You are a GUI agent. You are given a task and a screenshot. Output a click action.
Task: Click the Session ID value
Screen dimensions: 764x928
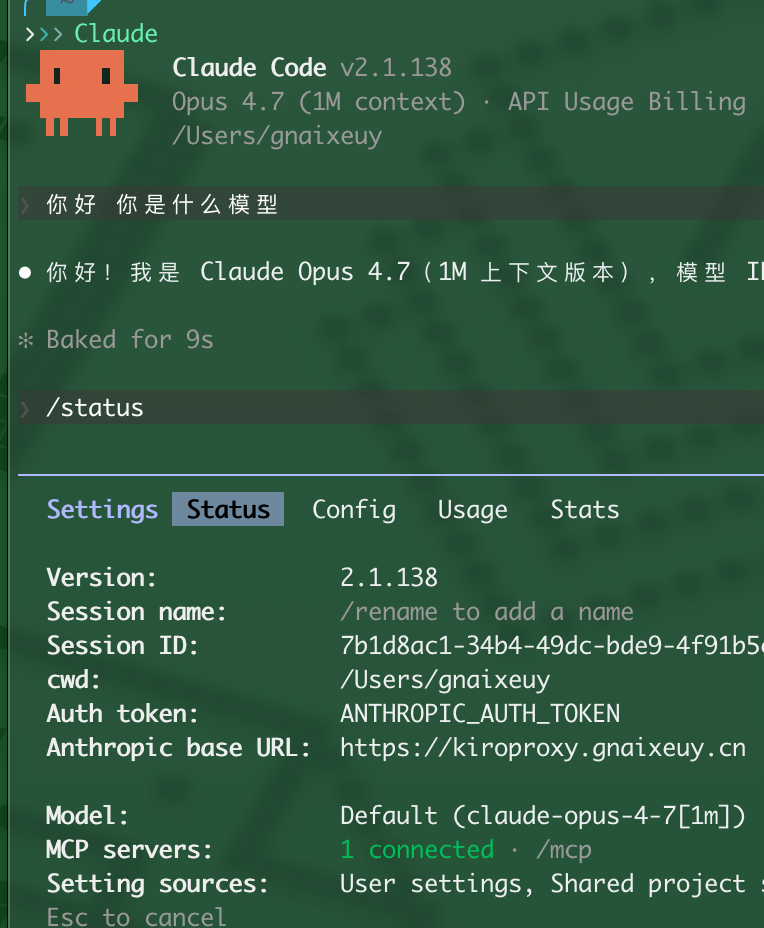click(552, 646)
